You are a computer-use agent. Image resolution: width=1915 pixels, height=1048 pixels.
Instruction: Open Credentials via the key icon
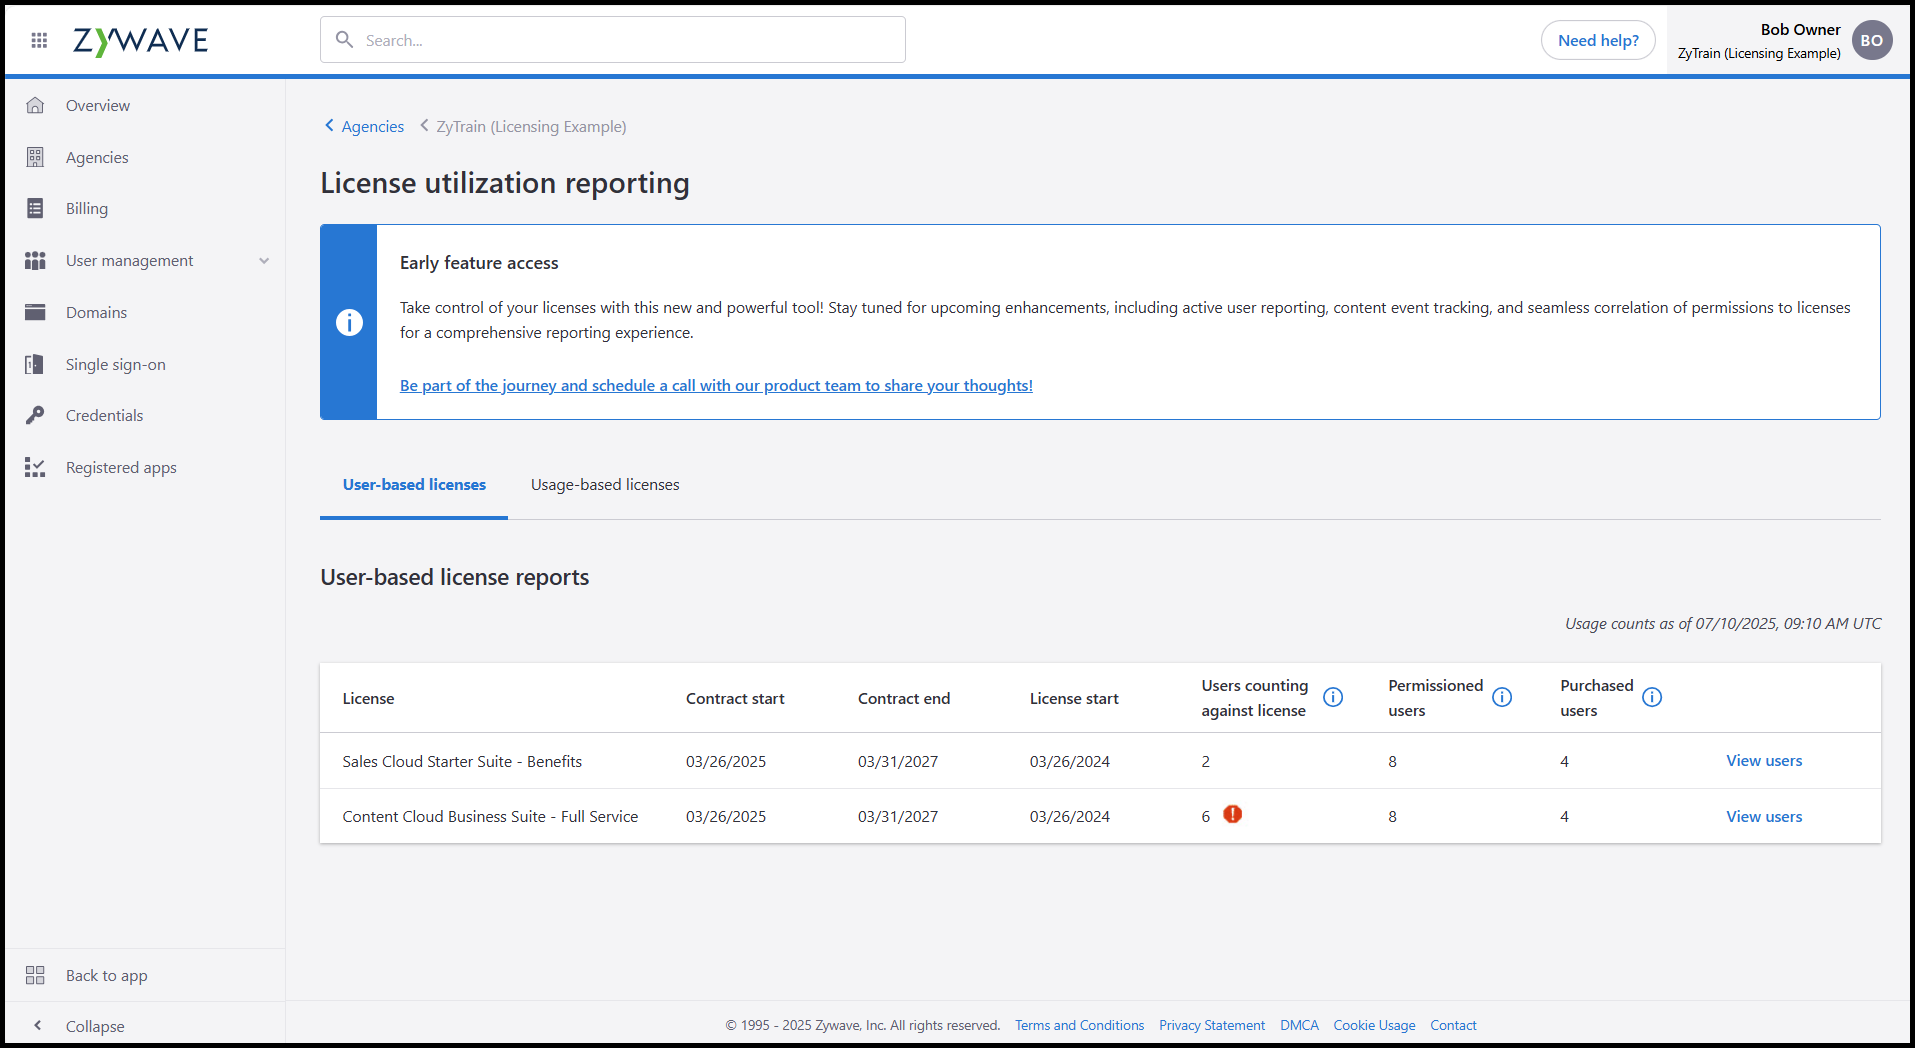[35, 415]
